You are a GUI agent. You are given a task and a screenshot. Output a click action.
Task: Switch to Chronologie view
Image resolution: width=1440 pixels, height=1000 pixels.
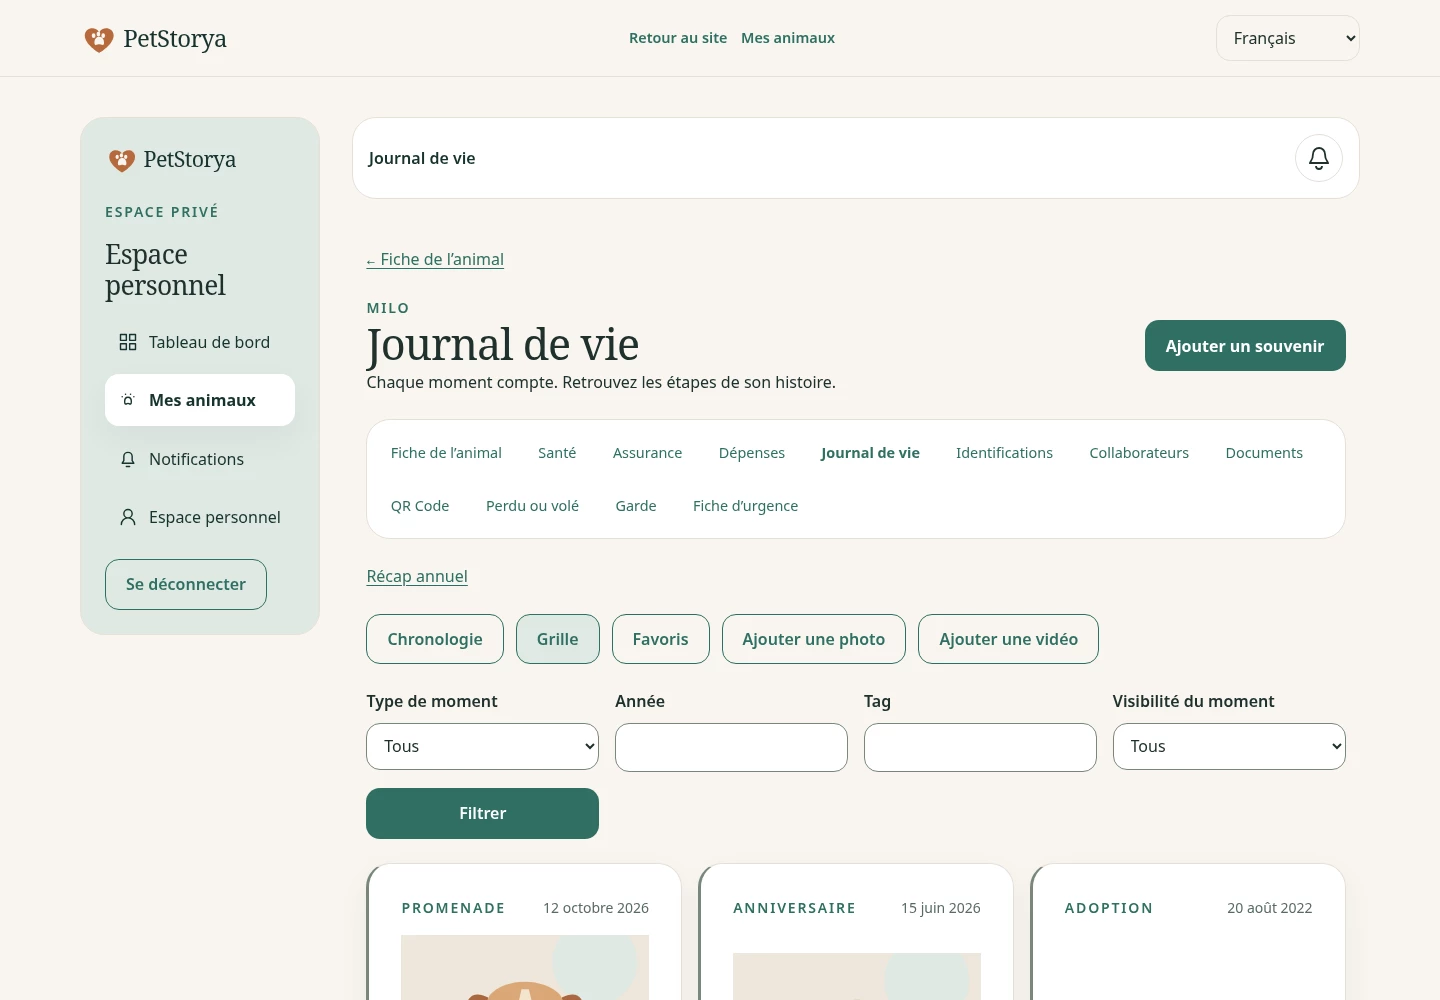pos(435,639)
